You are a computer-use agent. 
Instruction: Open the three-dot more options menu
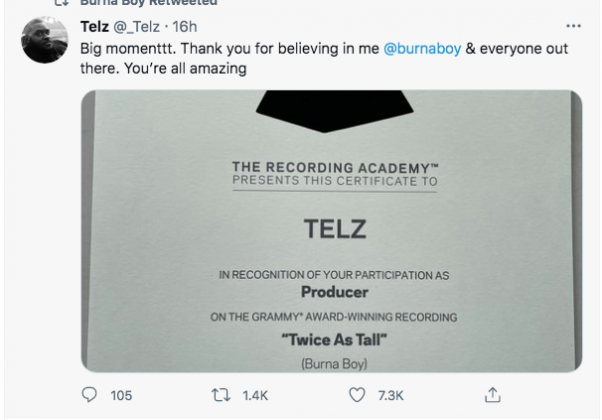point(573,26)
